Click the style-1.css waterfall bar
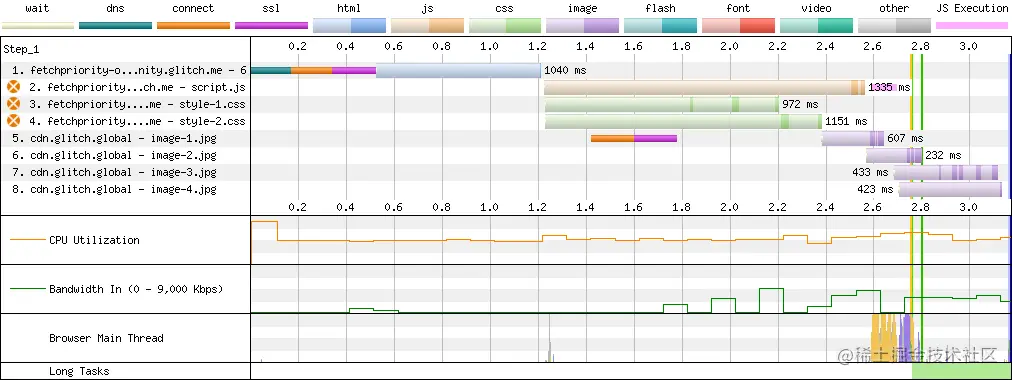 click(x=662, y=105)
